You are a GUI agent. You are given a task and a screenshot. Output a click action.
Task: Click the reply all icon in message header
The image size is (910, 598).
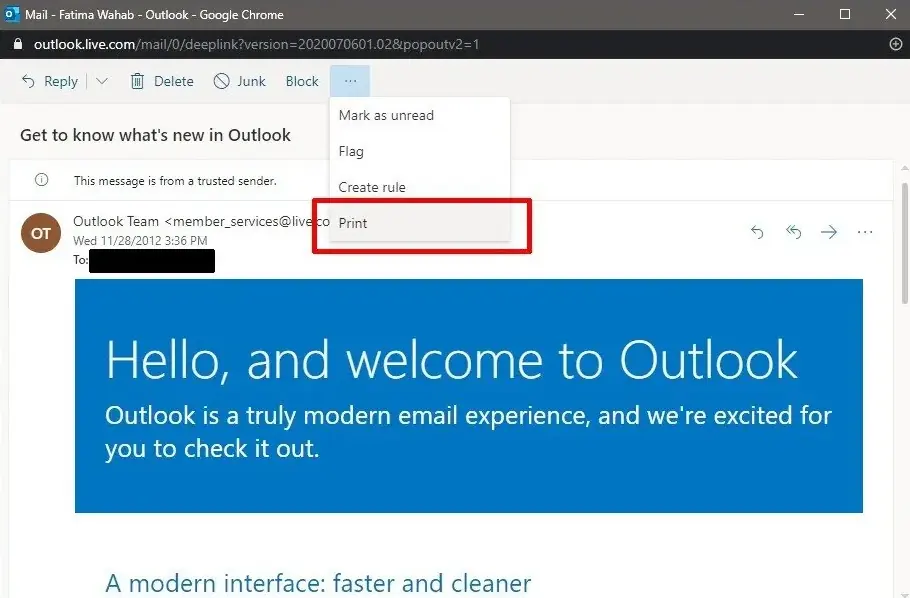793,232
